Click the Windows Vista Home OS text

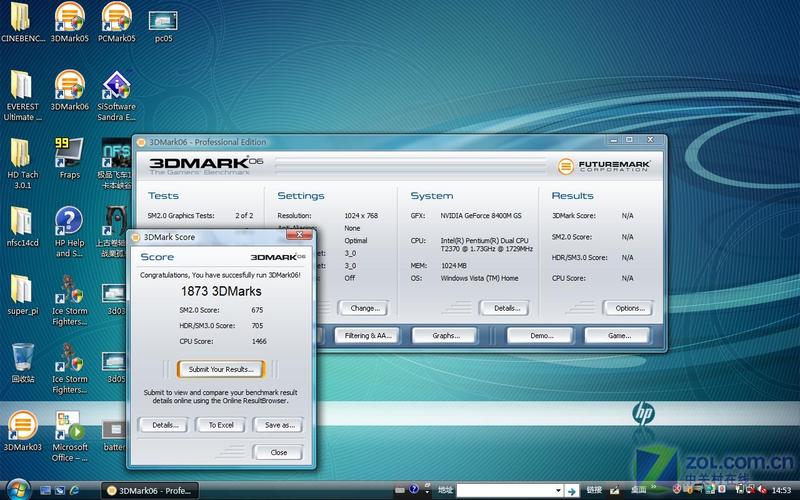coord(479,279)
